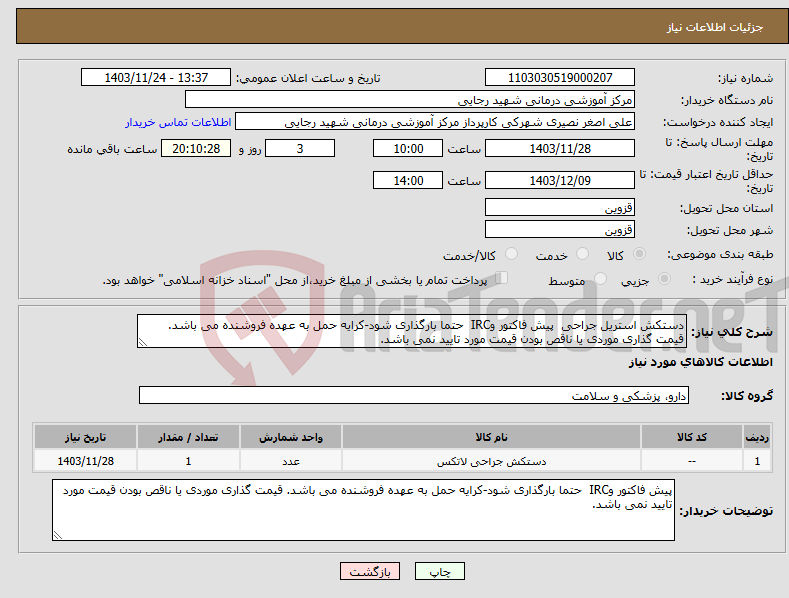Select the متوسط purchase type radio
Viewport: 789px width, 598px height.
[x=600, y=278]
